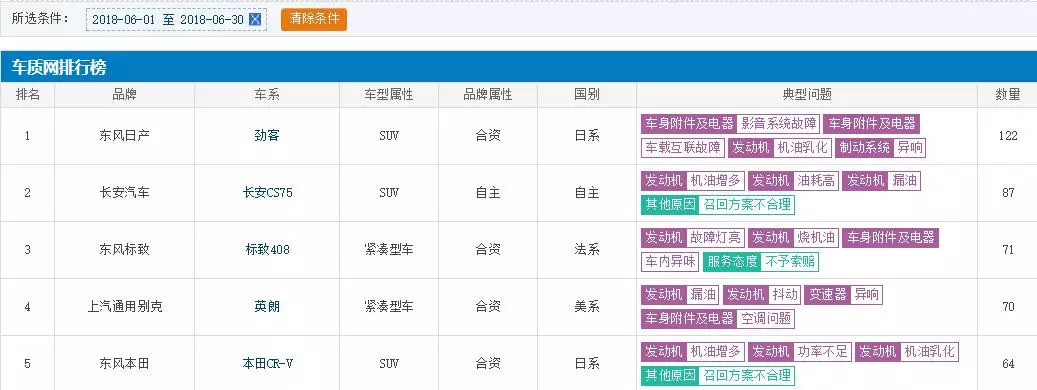Click the complaint count 122

pos(1008,136)
